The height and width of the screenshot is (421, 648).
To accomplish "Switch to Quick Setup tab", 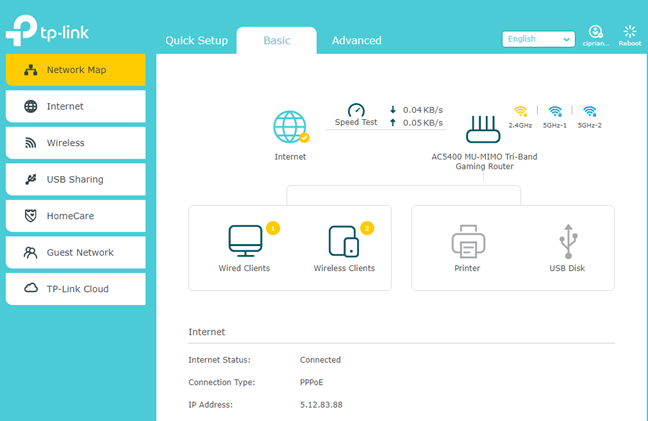I will [196, 40].
